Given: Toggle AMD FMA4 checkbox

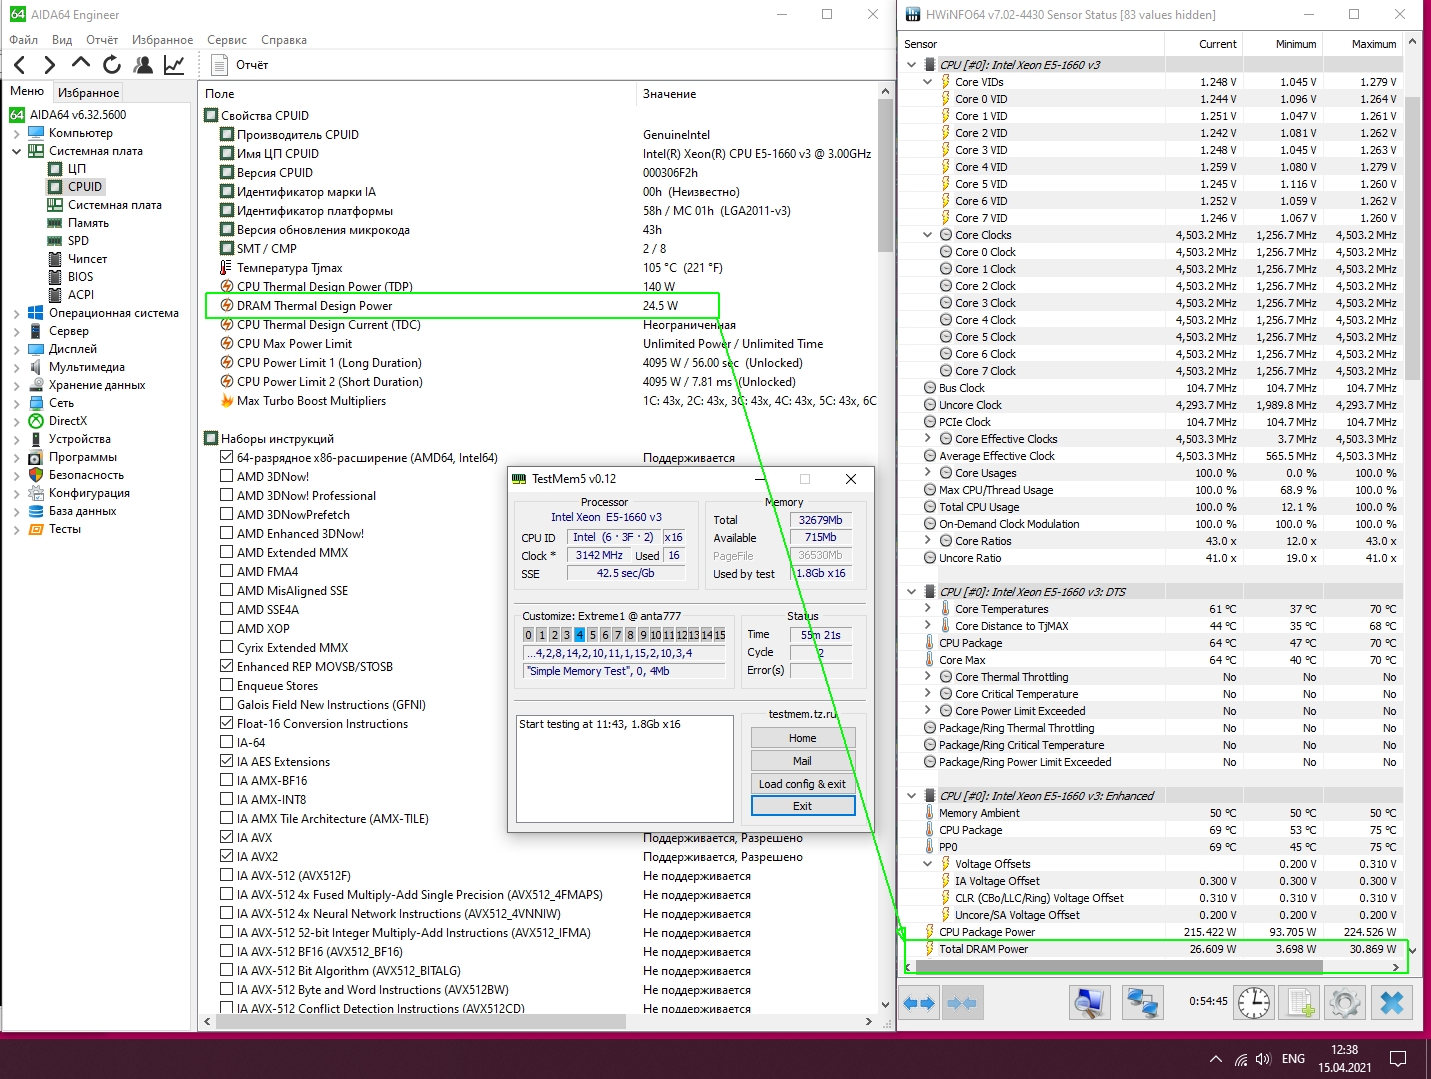Looking at the screenshot, I should coord(227,572).
